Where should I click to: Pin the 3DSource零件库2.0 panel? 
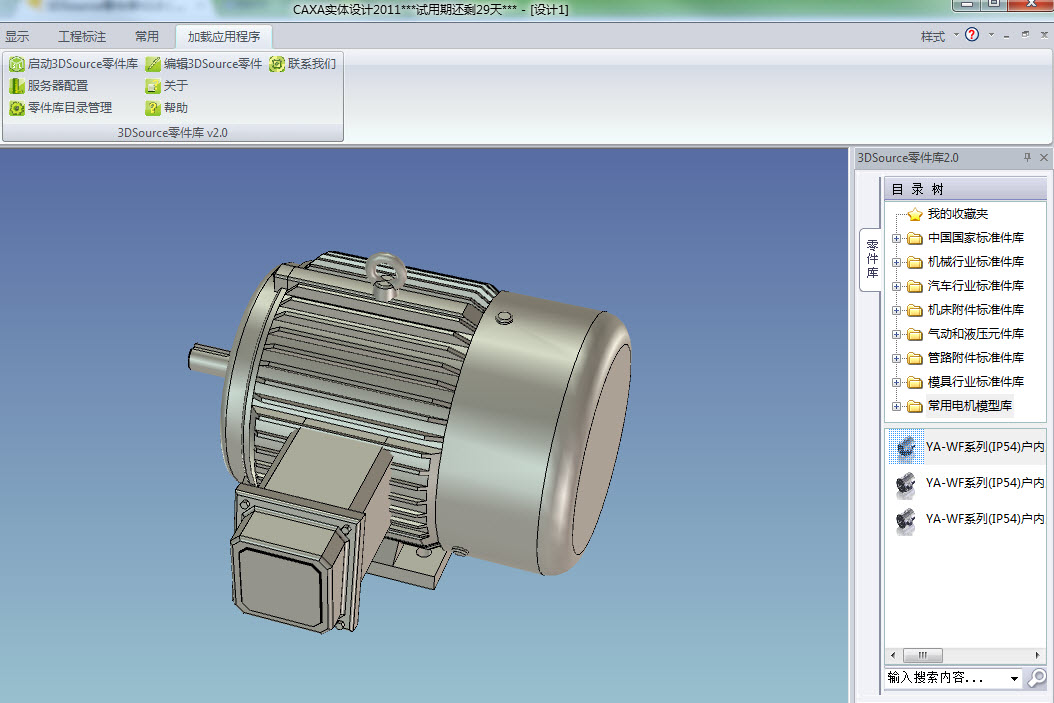click(x=1027, y=158)
